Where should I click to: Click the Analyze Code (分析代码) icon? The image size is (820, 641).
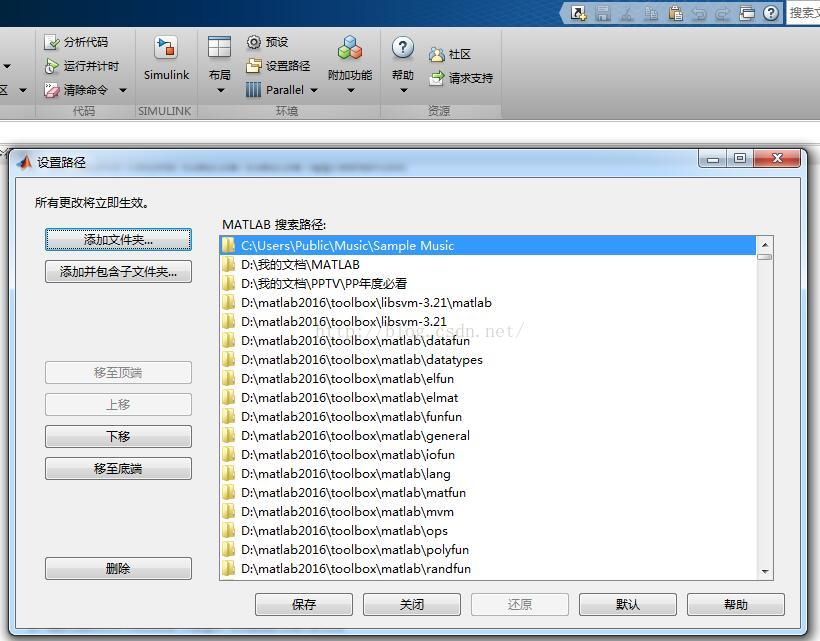52,42
